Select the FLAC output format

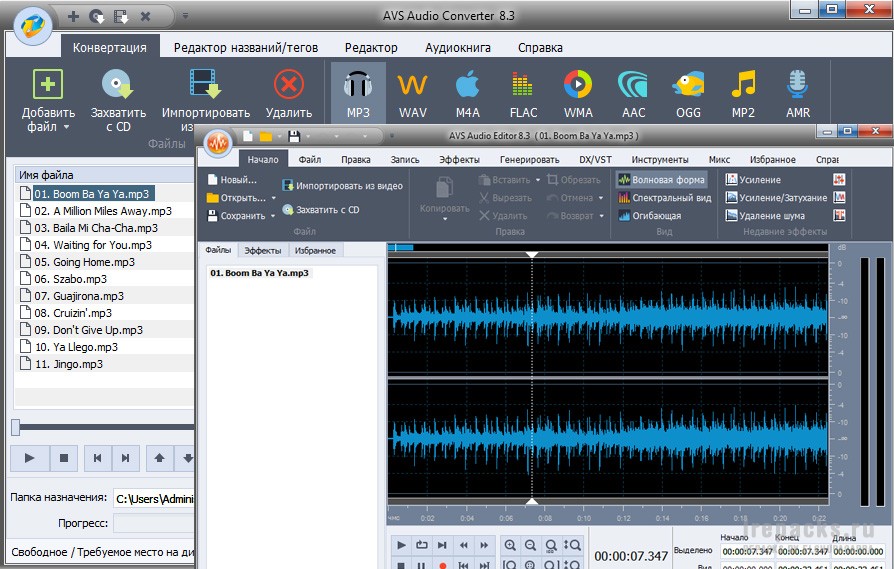tap(523, 92)
